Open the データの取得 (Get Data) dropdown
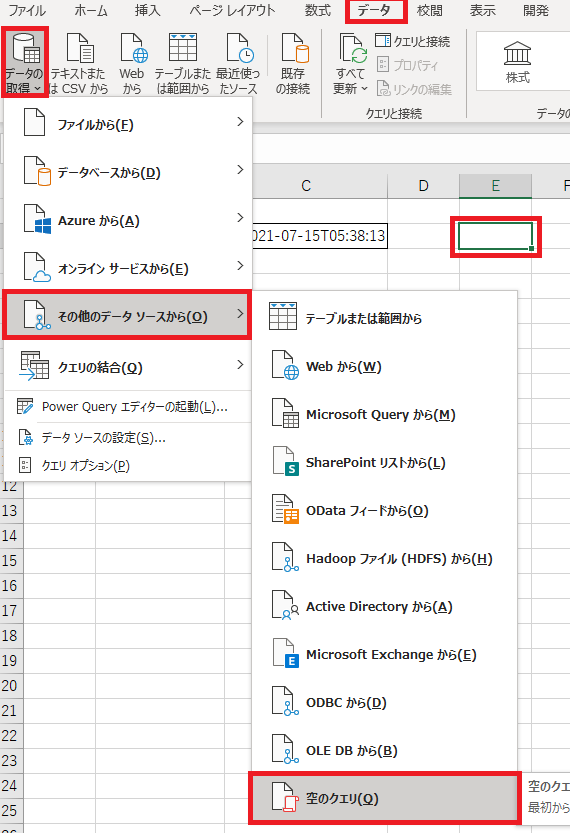This screenshot has width=570, height=833. click(24, 63)
